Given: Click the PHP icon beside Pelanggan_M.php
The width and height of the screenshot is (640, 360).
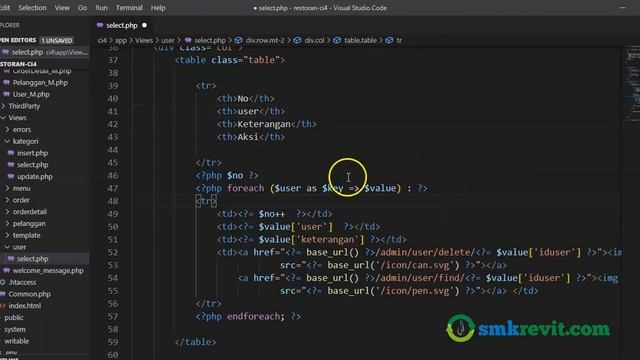Looking at the screenshot, I should (x=7, y=82).
